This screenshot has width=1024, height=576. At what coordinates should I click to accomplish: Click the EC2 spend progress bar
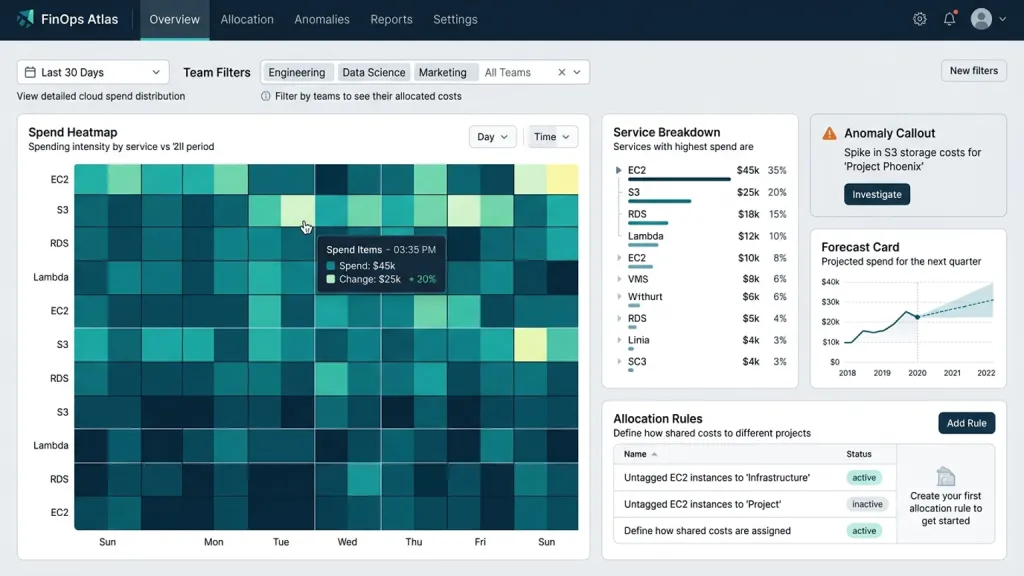click(x=679, y=180)
